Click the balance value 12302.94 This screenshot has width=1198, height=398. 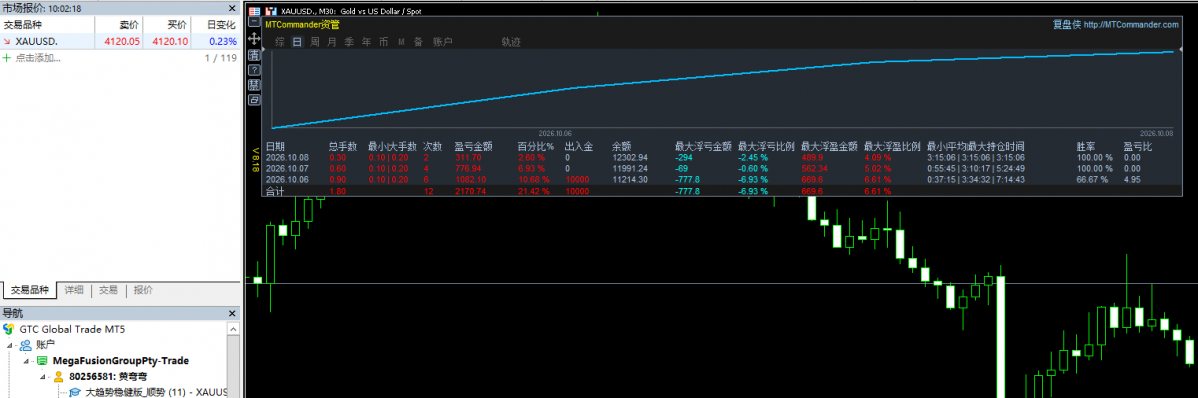pos(630,157)
